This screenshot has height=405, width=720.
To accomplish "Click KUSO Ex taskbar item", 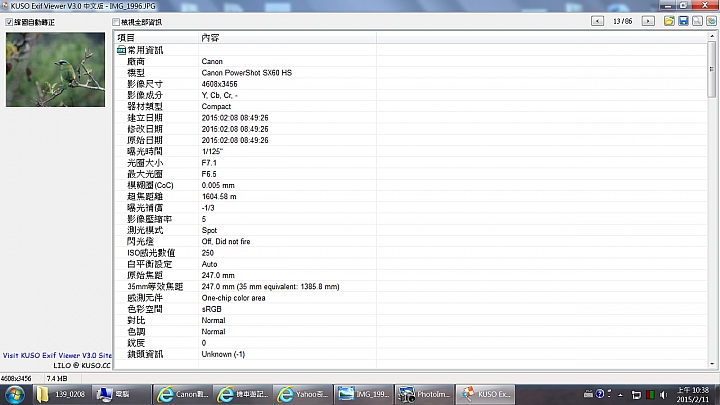I will tap(485, 394).
